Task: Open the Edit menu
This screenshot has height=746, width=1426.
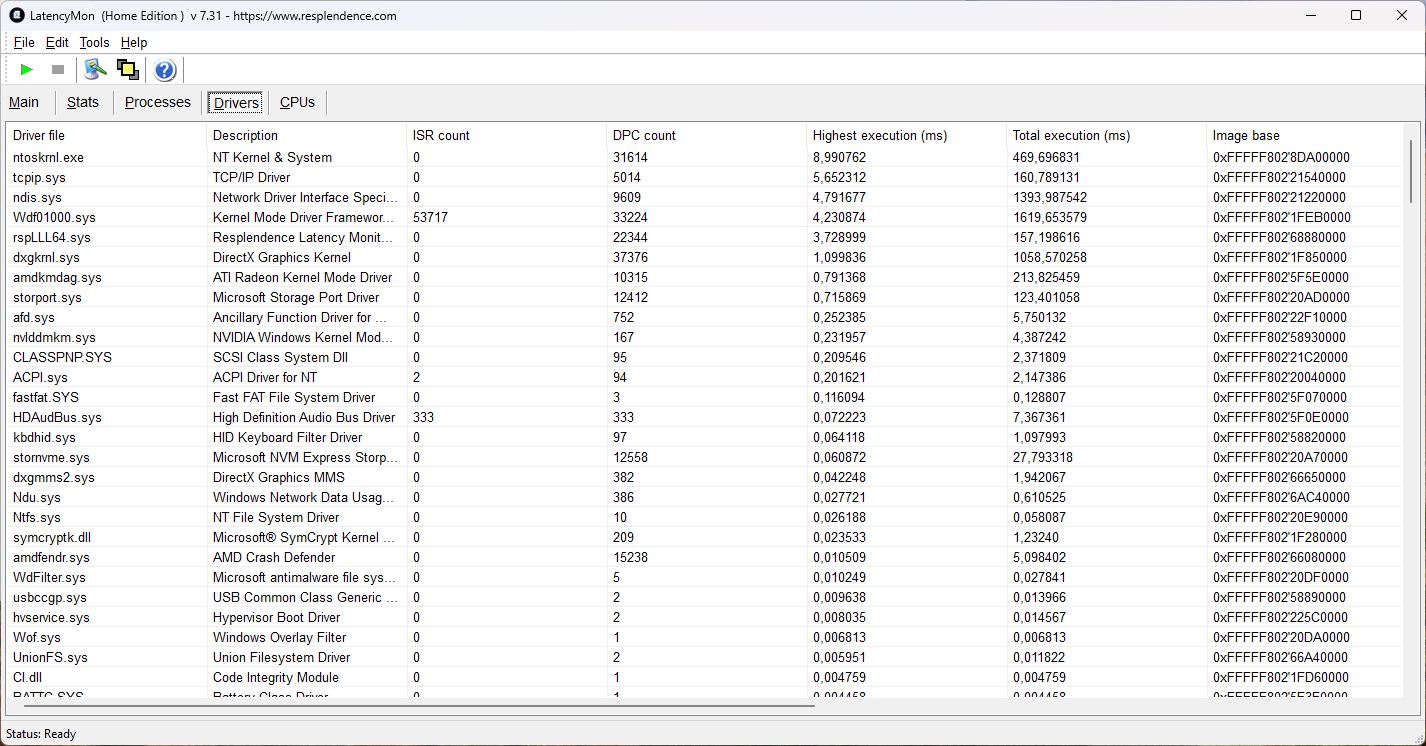Action: pos(57,42)
